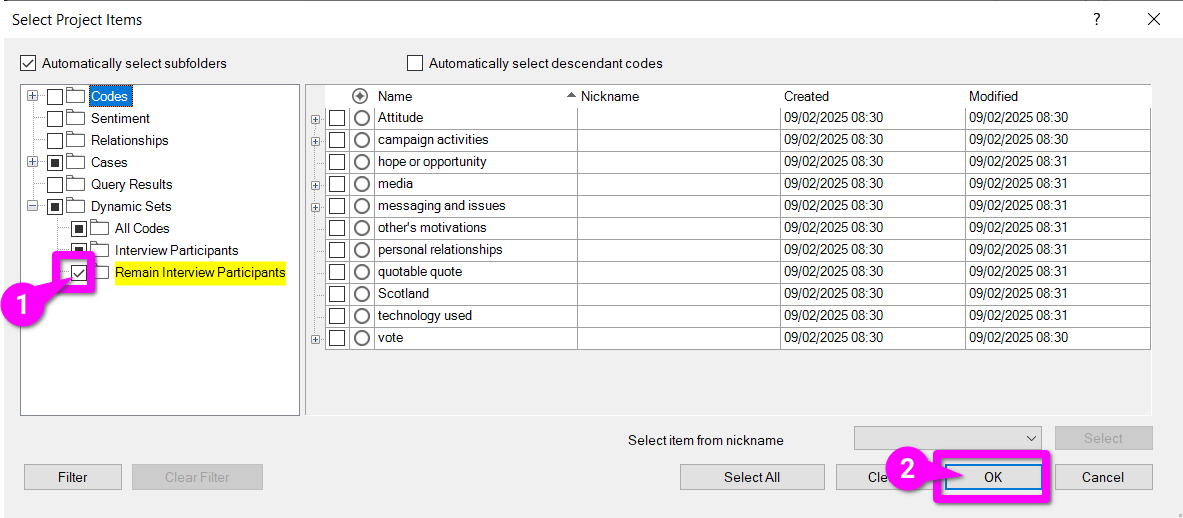Click the code type icon in column header
Screen dimensions: 1183x518
361,96
